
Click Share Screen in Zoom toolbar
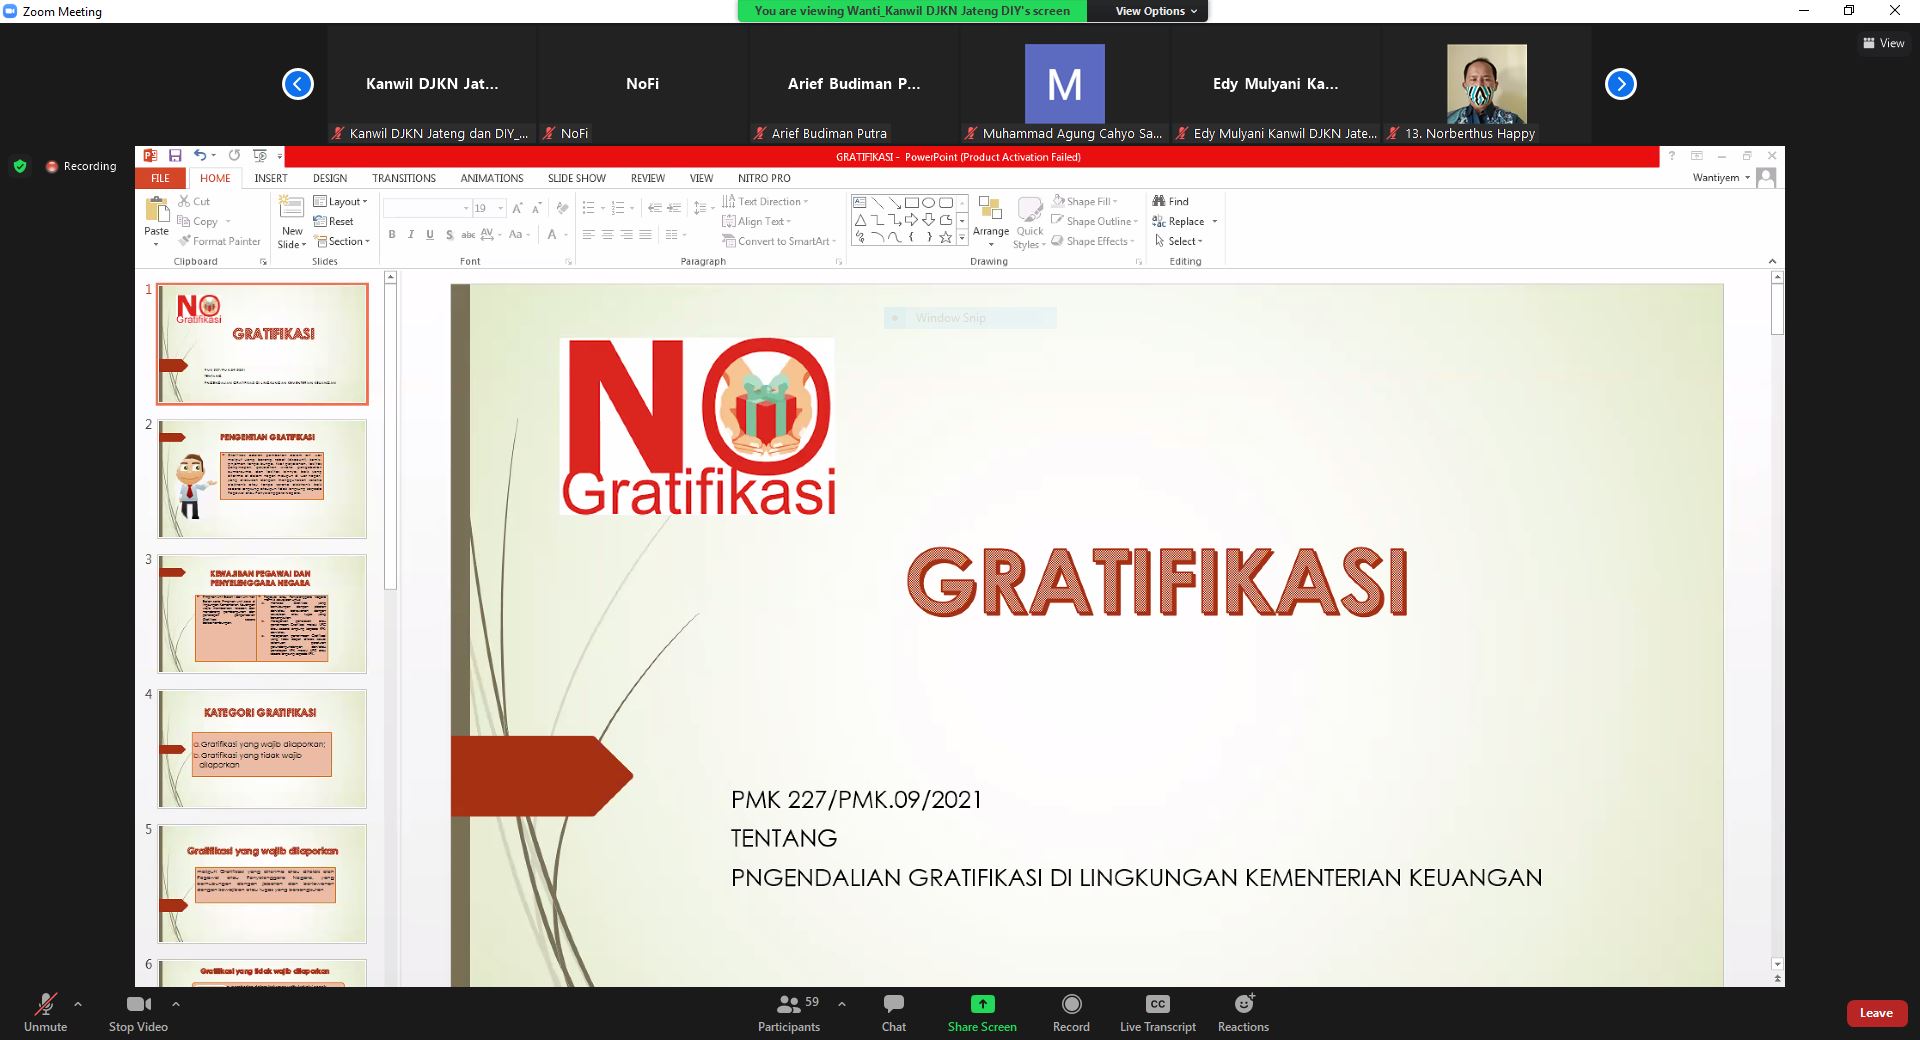click(x=982, y=1012)
